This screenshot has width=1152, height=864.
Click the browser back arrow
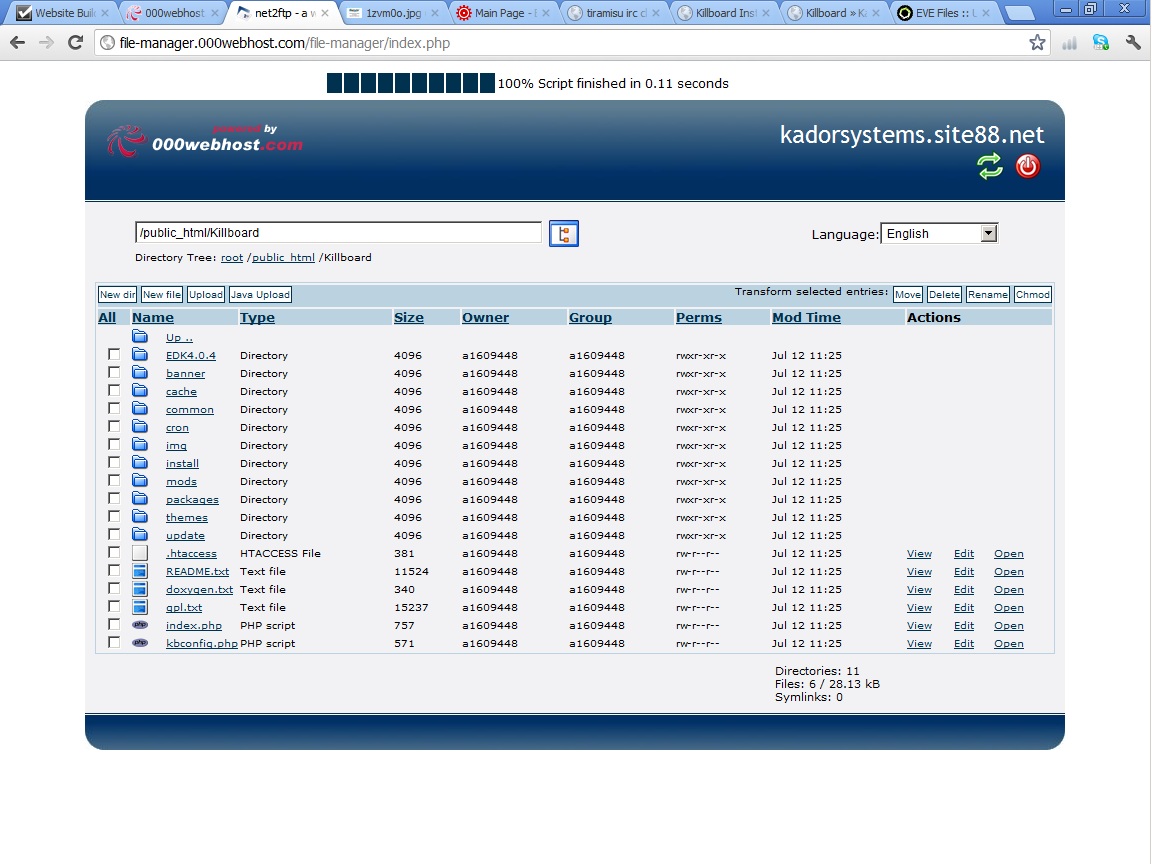17,43
